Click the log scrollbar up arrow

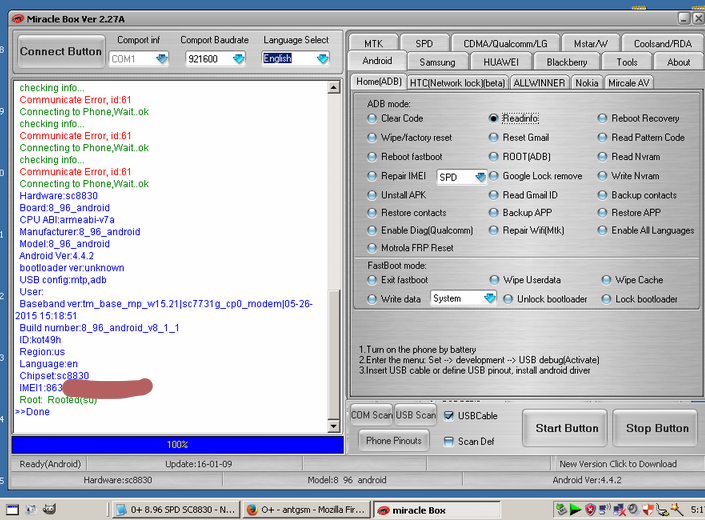(334, 87)
